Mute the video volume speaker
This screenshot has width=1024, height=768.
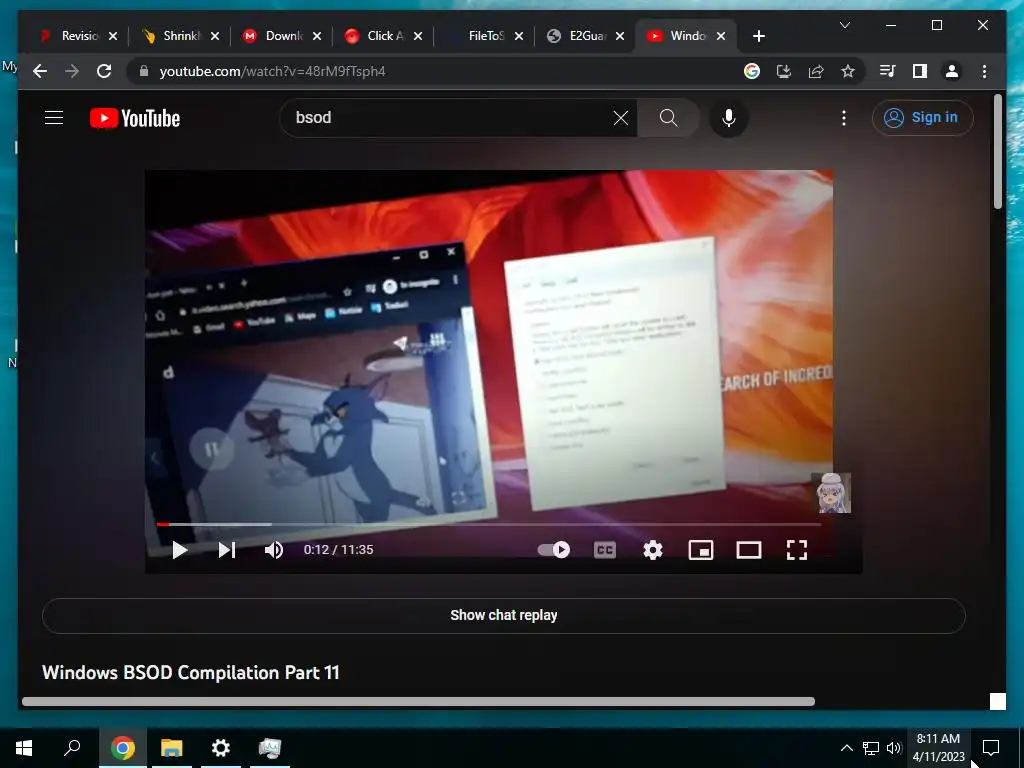click(274, 550)
